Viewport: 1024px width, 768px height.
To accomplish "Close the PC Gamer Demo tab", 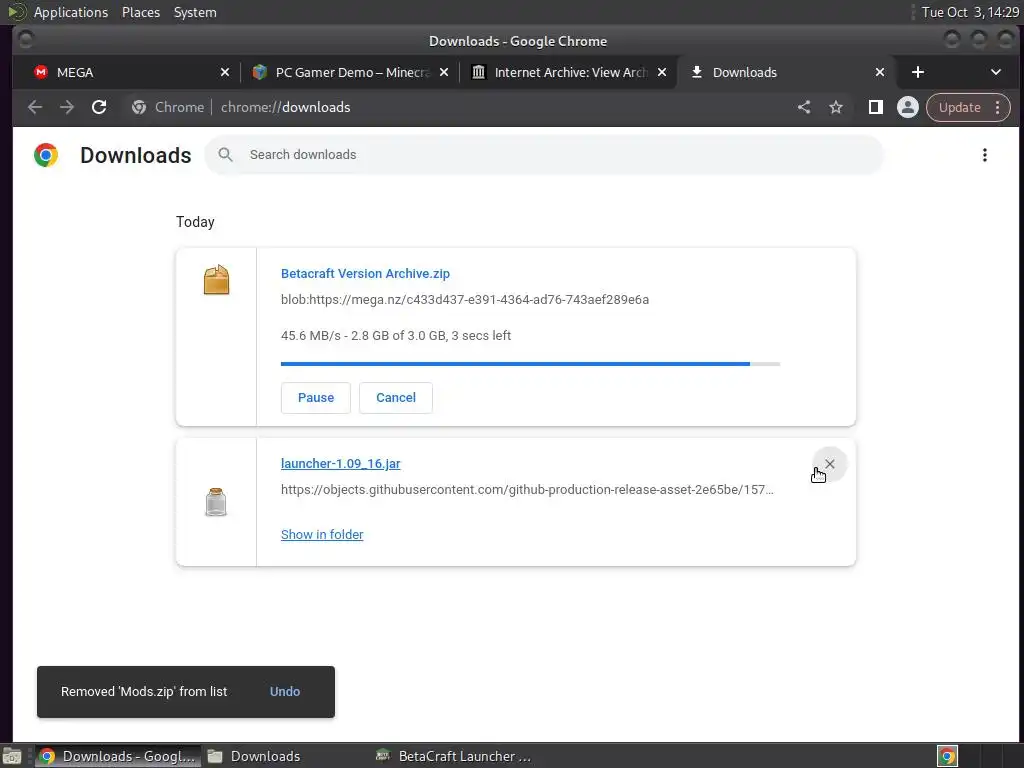I will pyautogui.click(x=444, y=72).
